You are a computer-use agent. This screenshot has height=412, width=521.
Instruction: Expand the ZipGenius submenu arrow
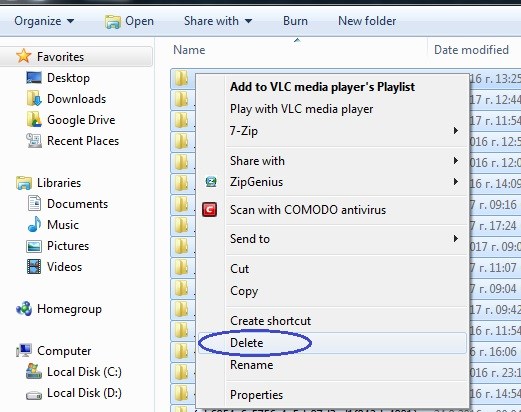456,182
